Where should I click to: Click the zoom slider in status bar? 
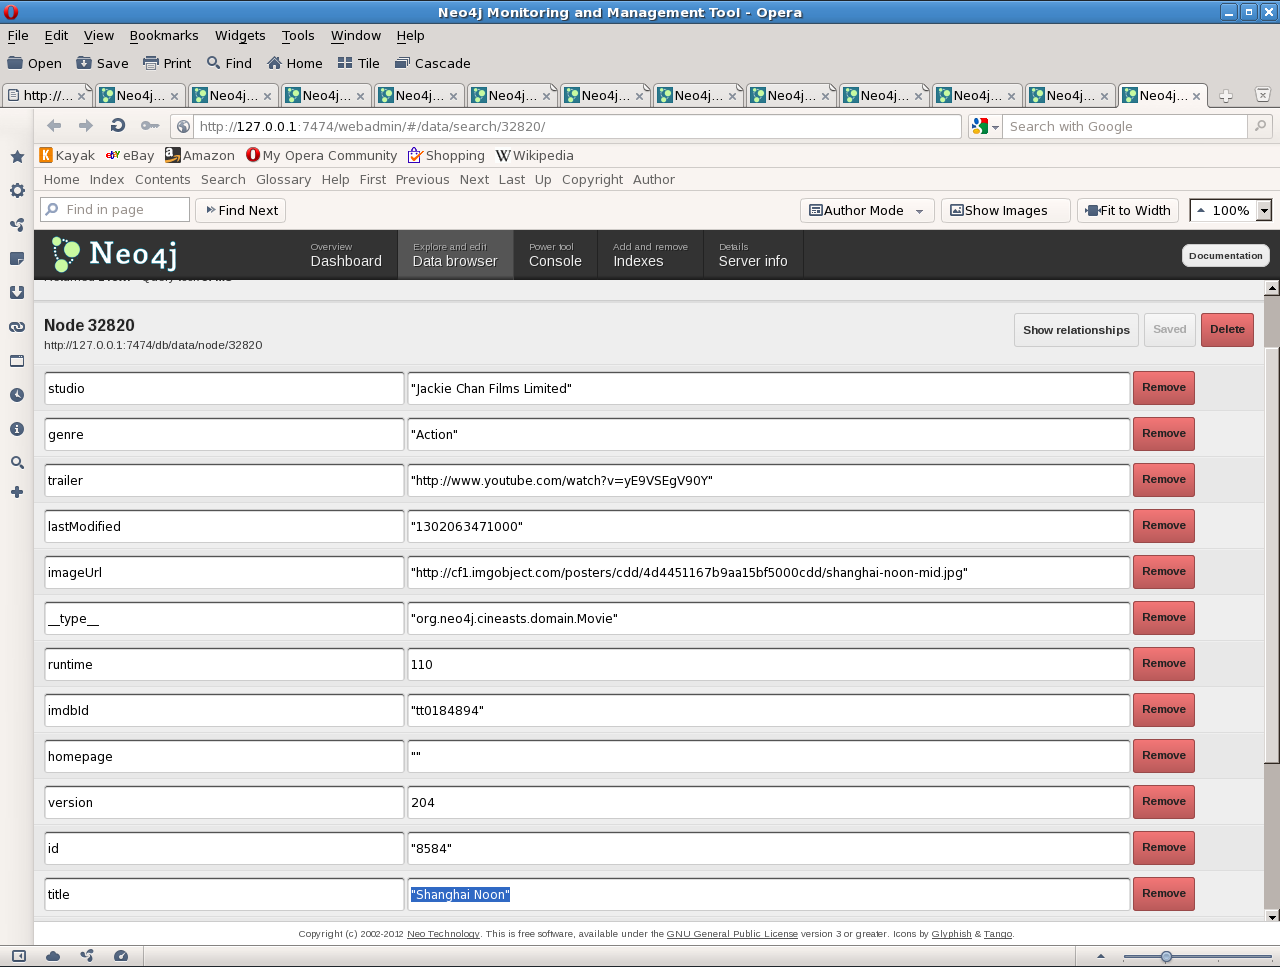[x=1166, y=957]
